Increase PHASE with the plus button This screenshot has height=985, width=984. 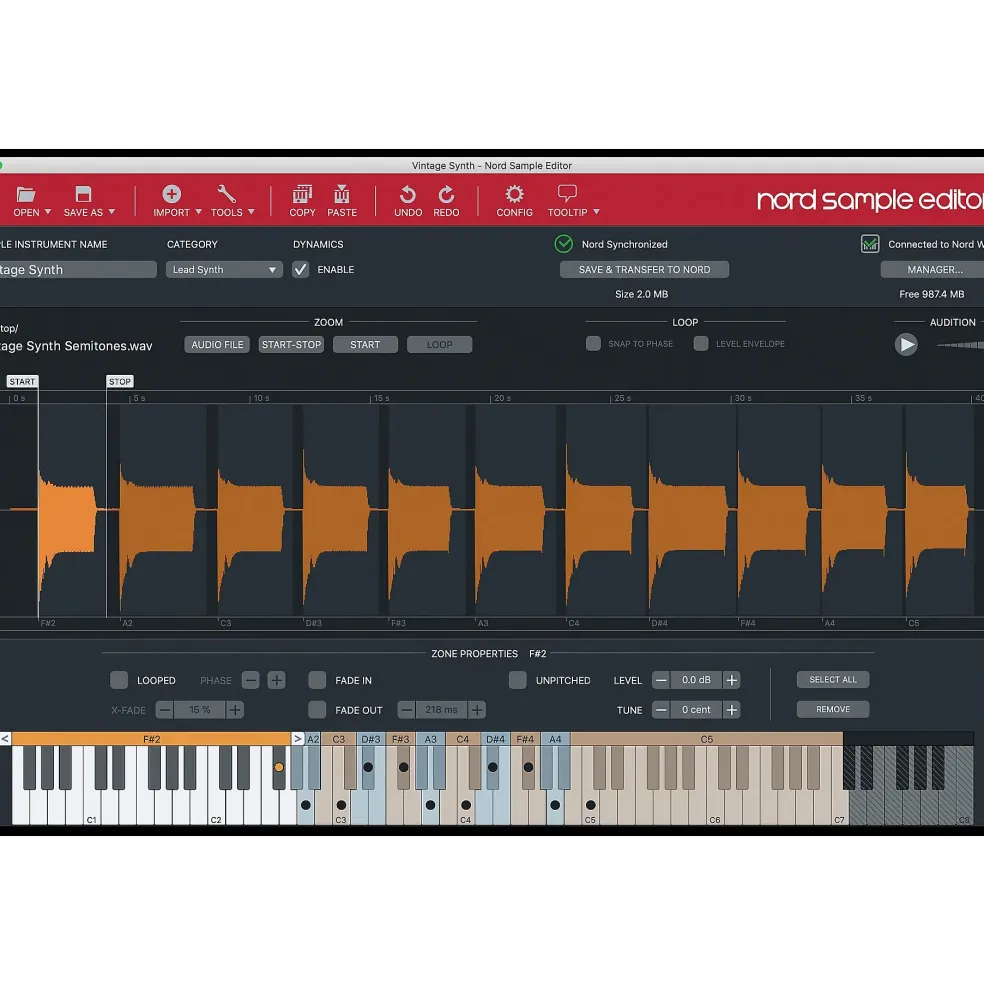276,680
